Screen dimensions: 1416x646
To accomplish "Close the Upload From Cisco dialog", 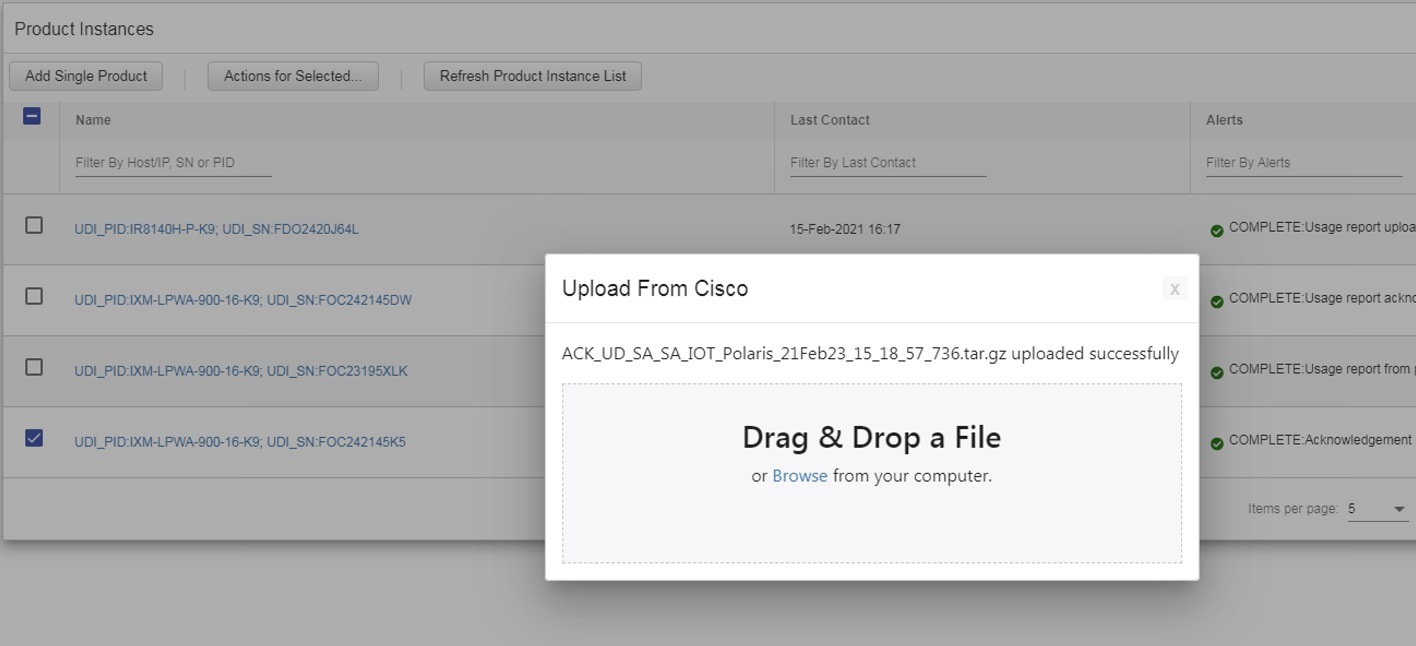I will click(1174, 289).
